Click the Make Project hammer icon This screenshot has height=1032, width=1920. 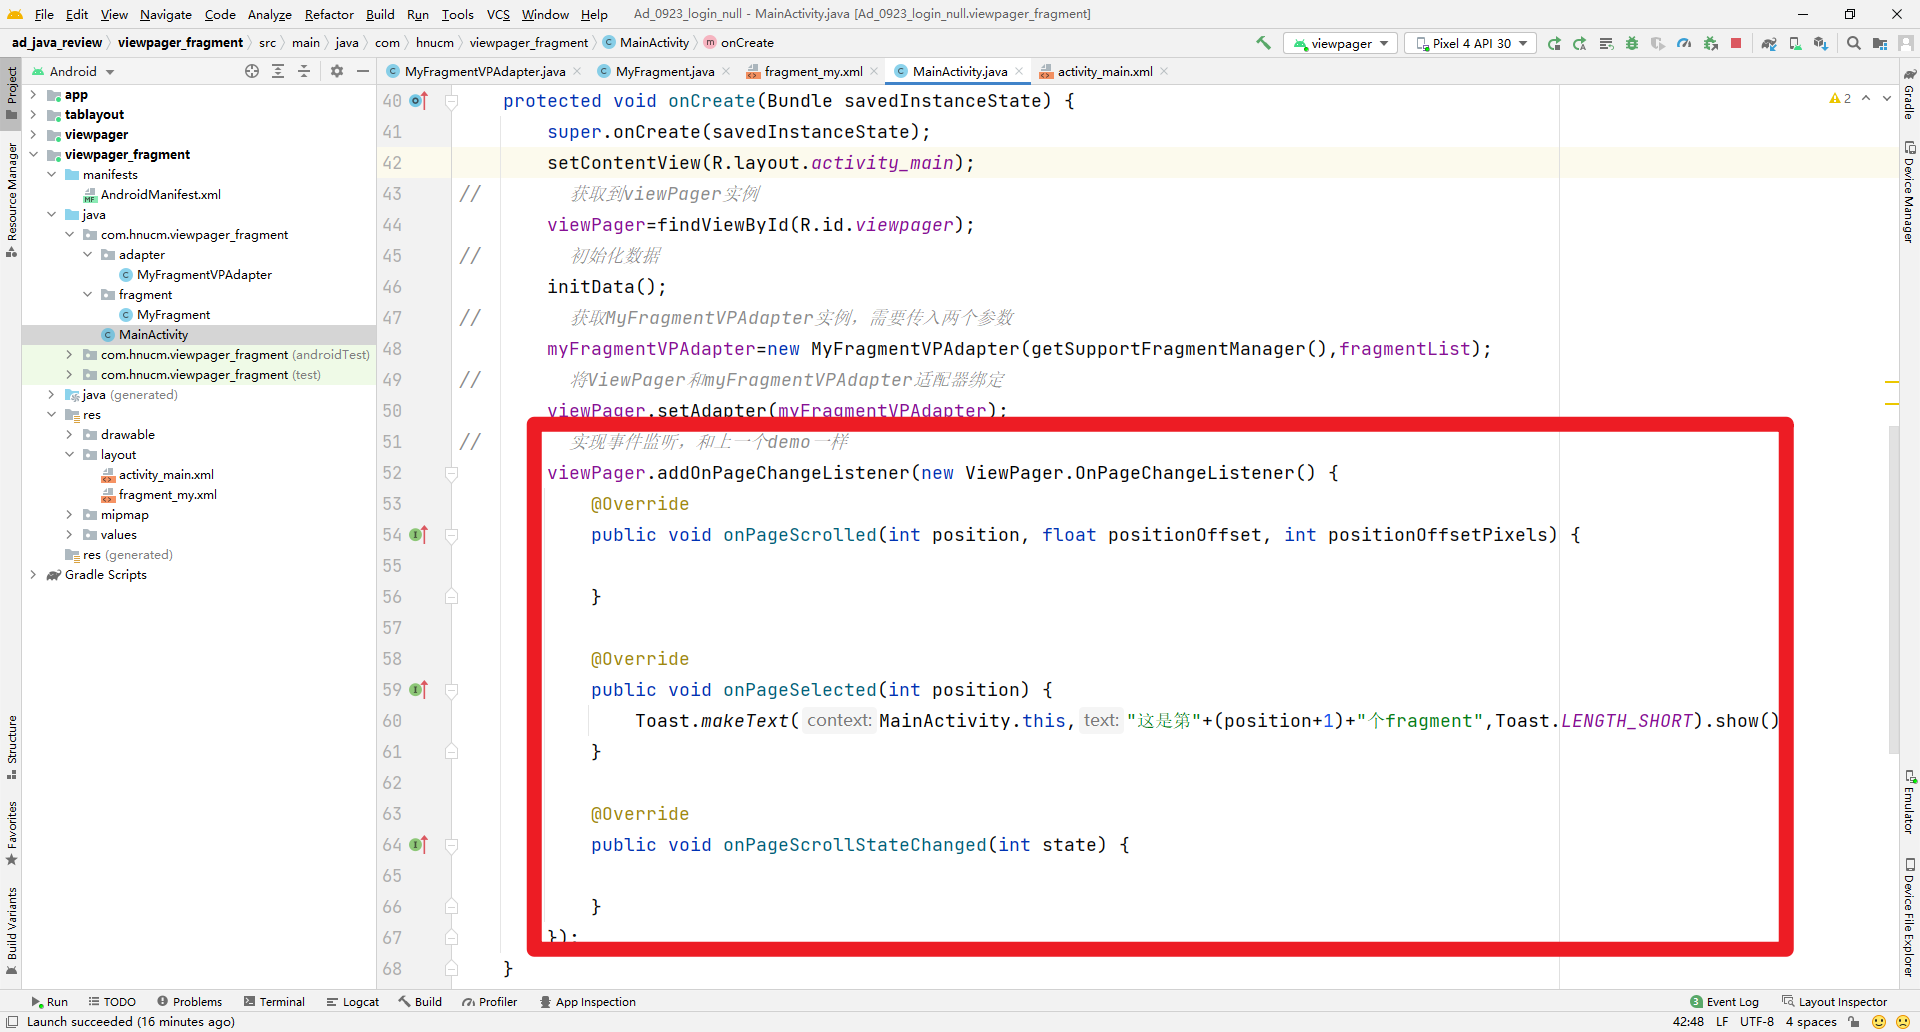coord(1263,43)
